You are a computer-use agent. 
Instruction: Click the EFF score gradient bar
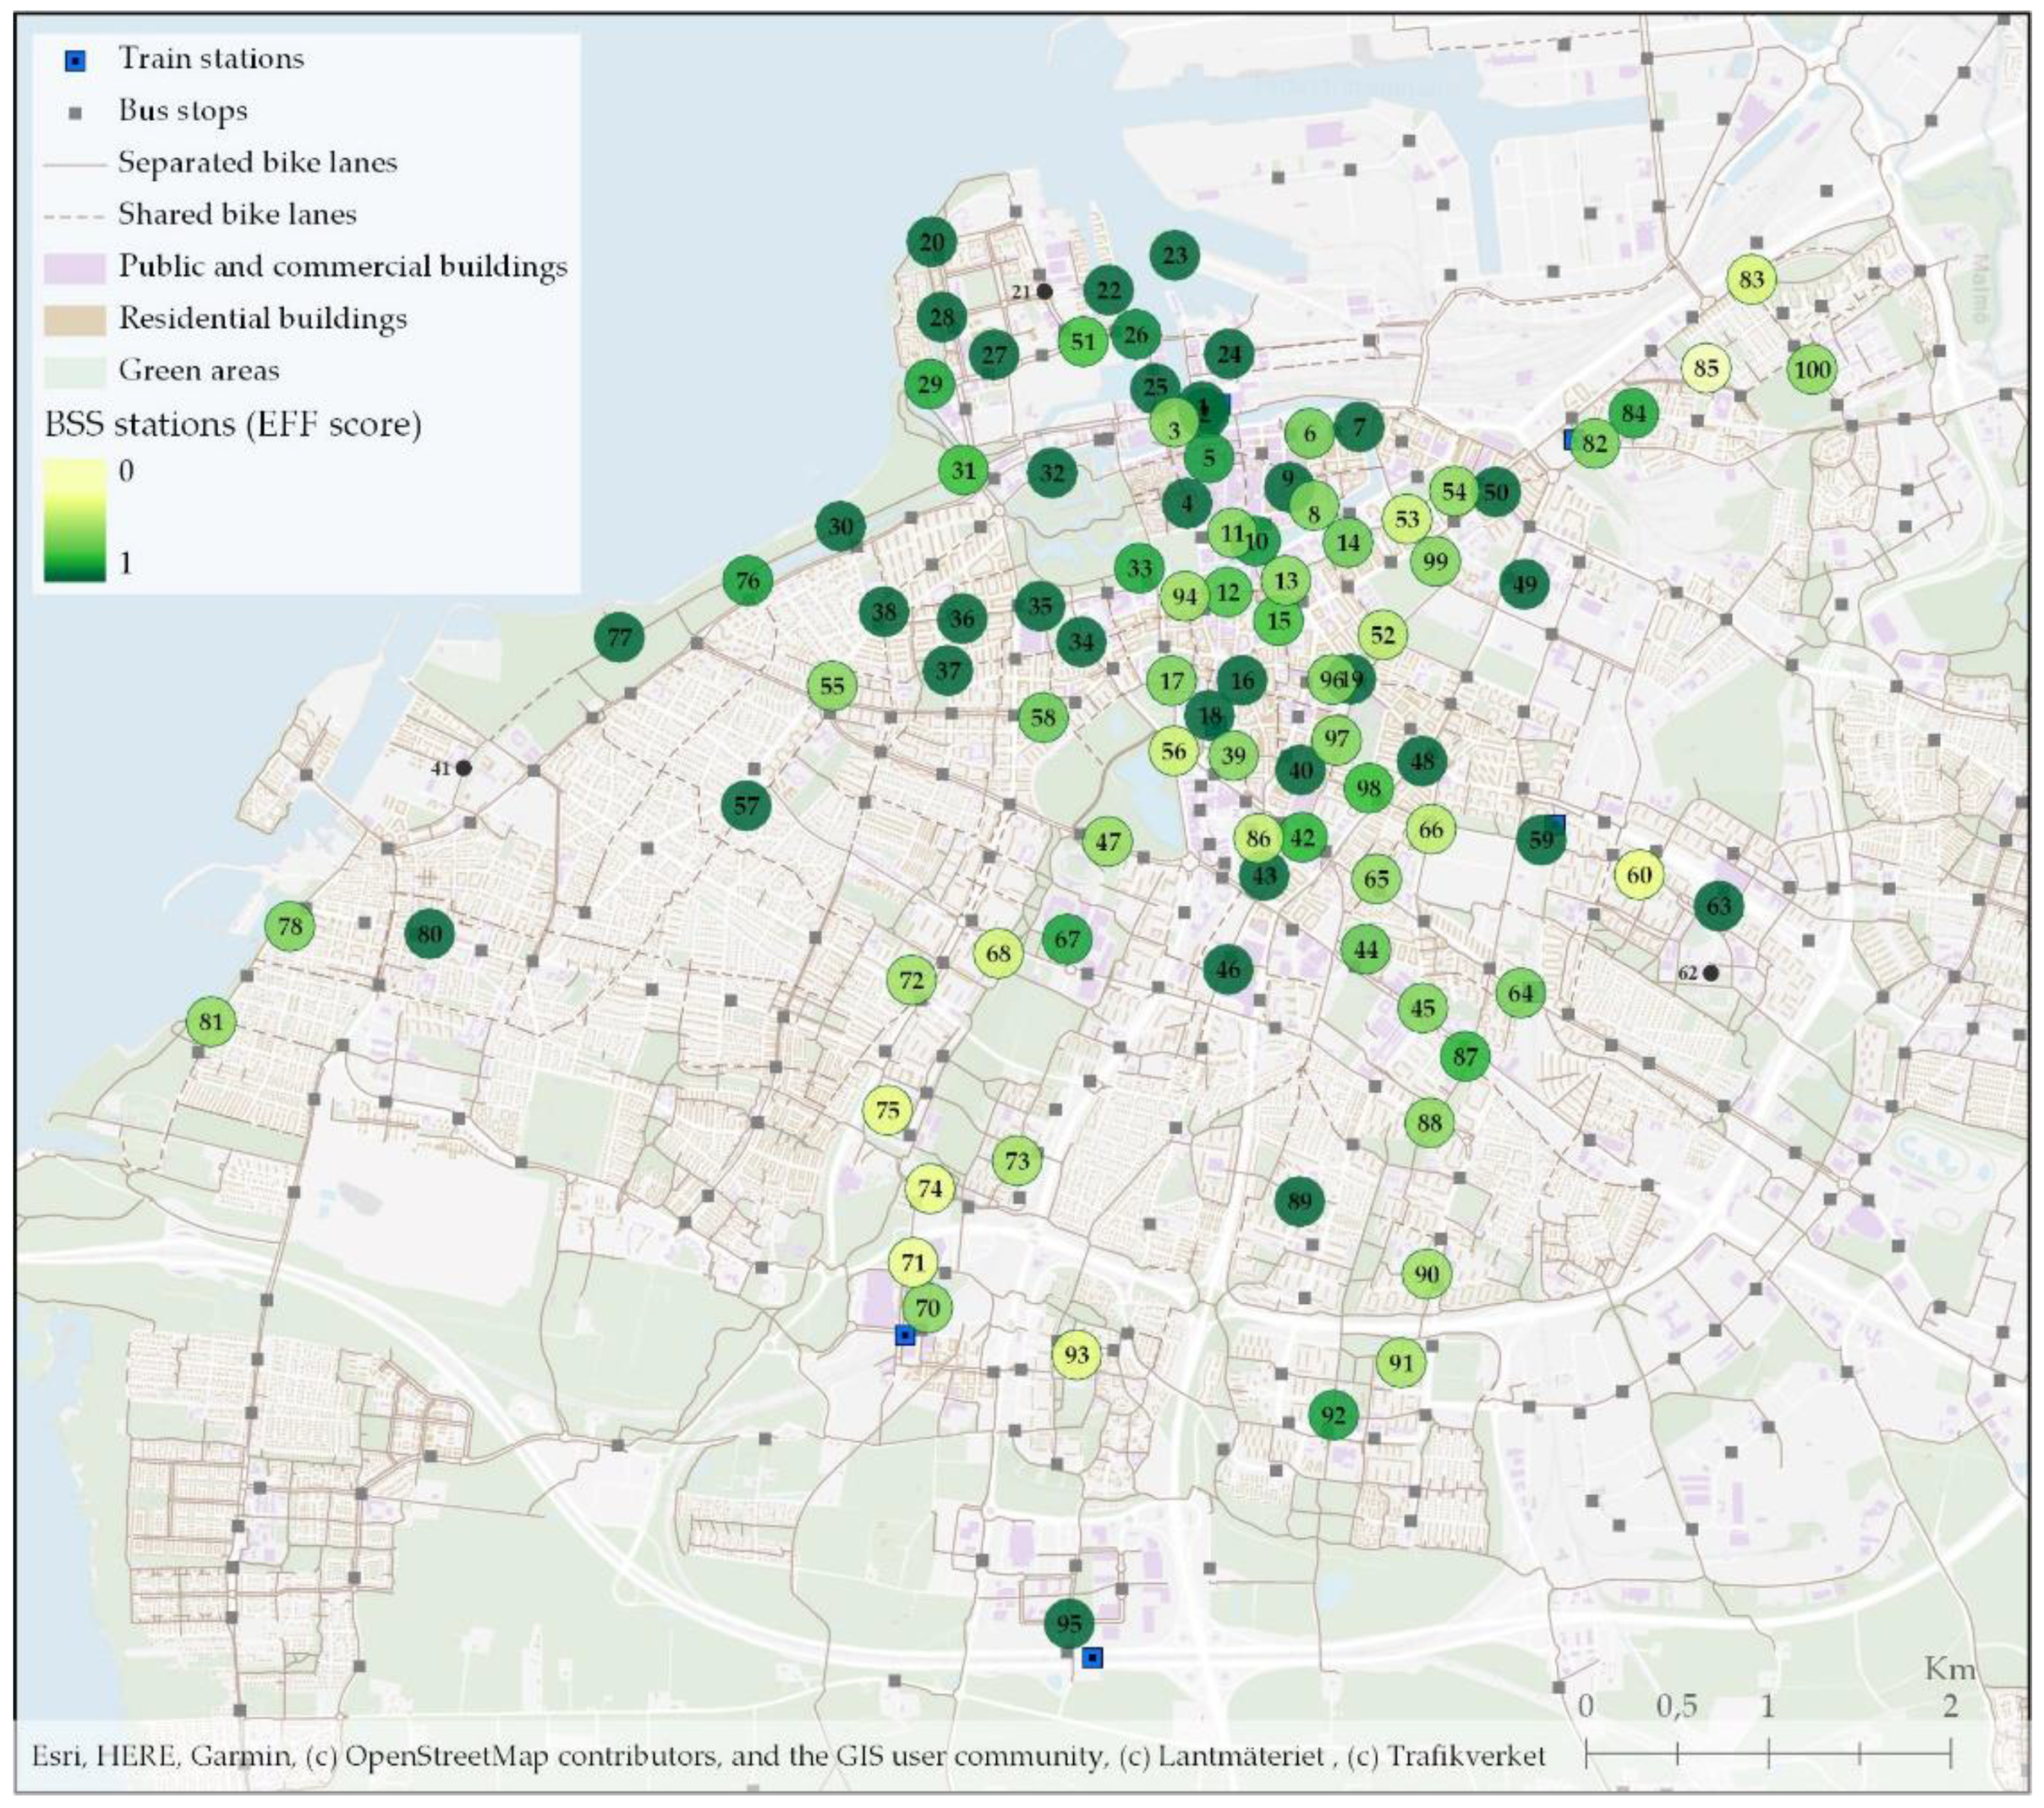[x=74, y=519]
